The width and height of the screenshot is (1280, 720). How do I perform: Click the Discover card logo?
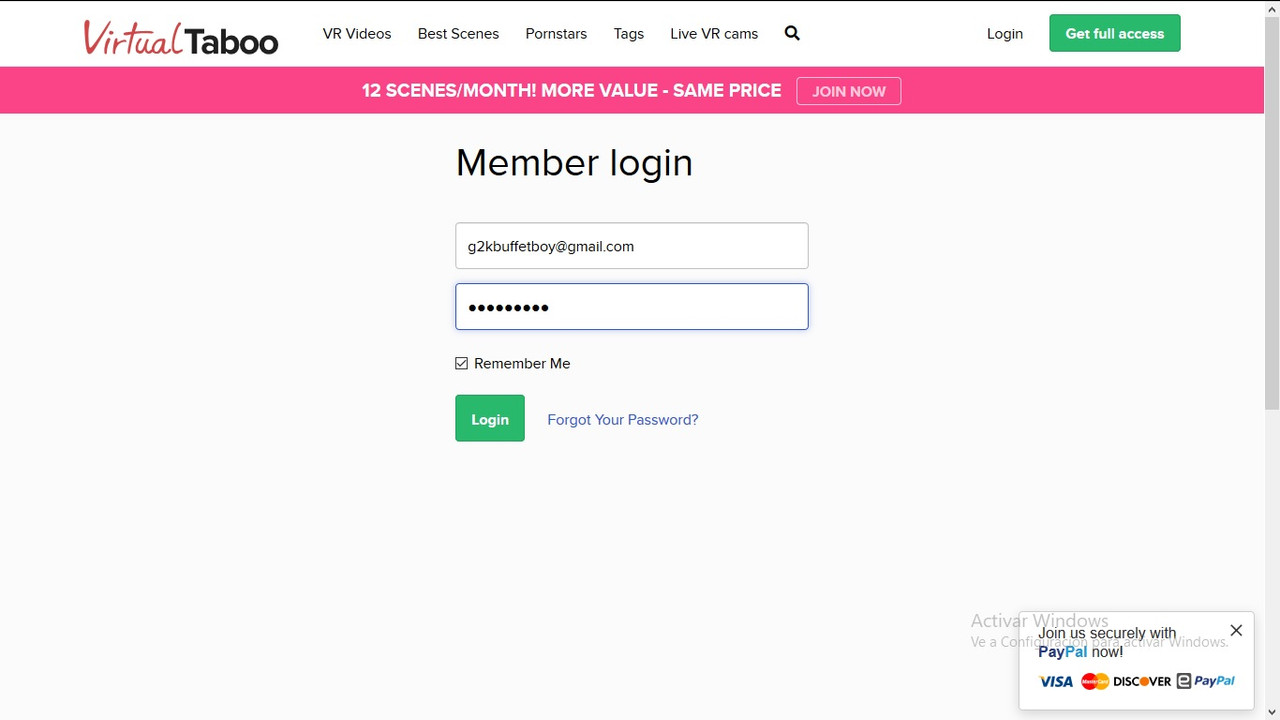coord(1142,681)
